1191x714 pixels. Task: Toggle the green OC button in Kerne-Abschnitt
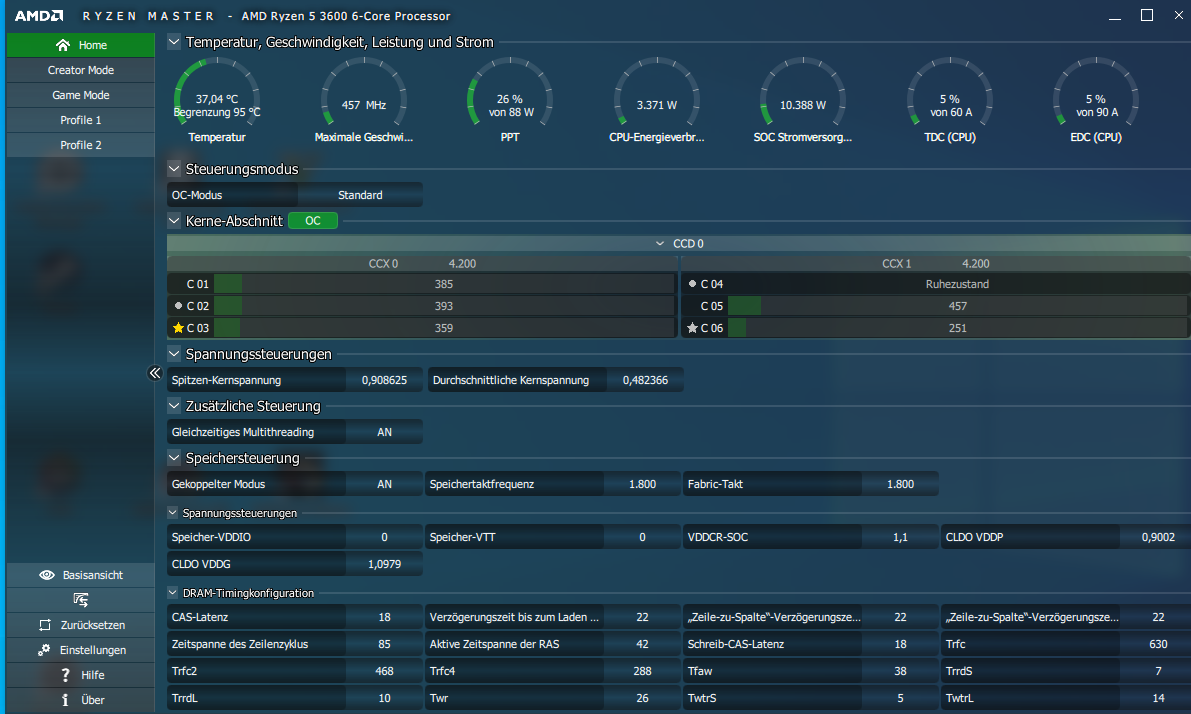pyautogui.click(x=313, y=221)
